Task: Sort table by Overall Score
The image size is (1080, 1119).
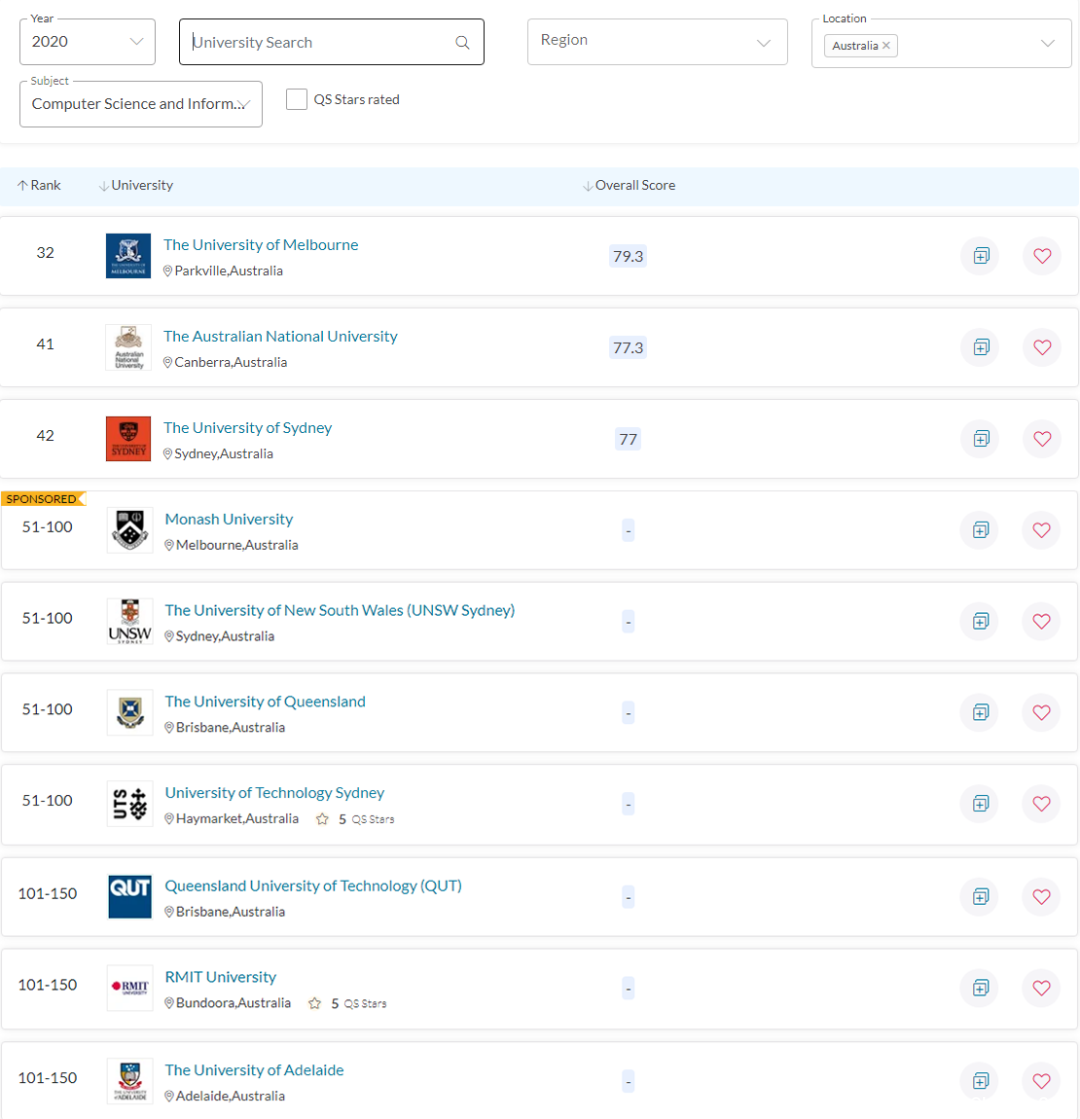Action: (x=629, y=186)
